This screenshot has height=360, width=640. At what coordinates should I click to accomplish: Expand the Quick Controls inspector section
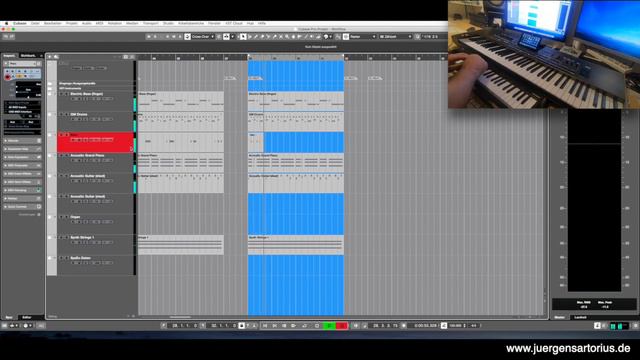[22, 207]
